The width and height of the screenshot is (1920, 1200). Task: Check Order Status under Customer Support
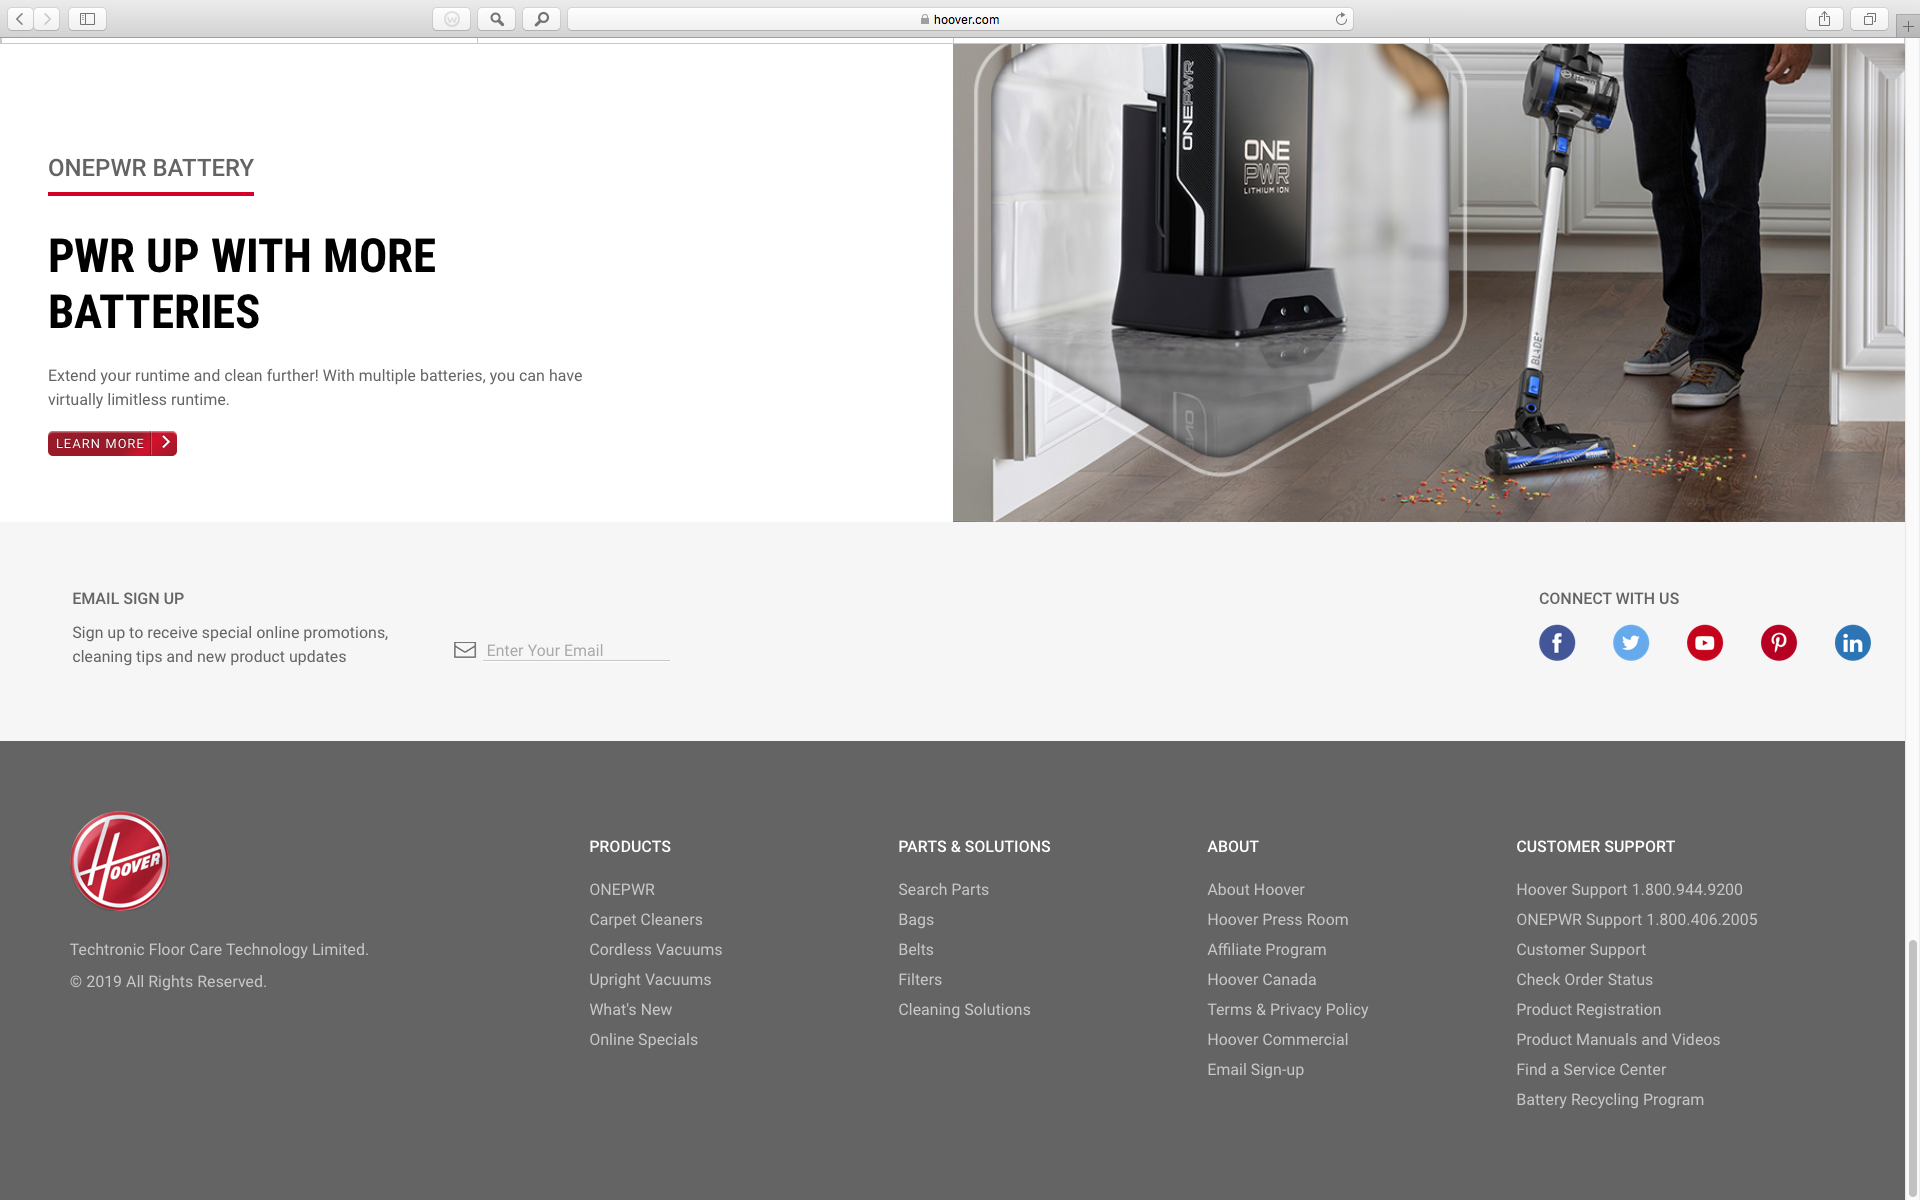pyautogui.click(x=1584, y=979)
